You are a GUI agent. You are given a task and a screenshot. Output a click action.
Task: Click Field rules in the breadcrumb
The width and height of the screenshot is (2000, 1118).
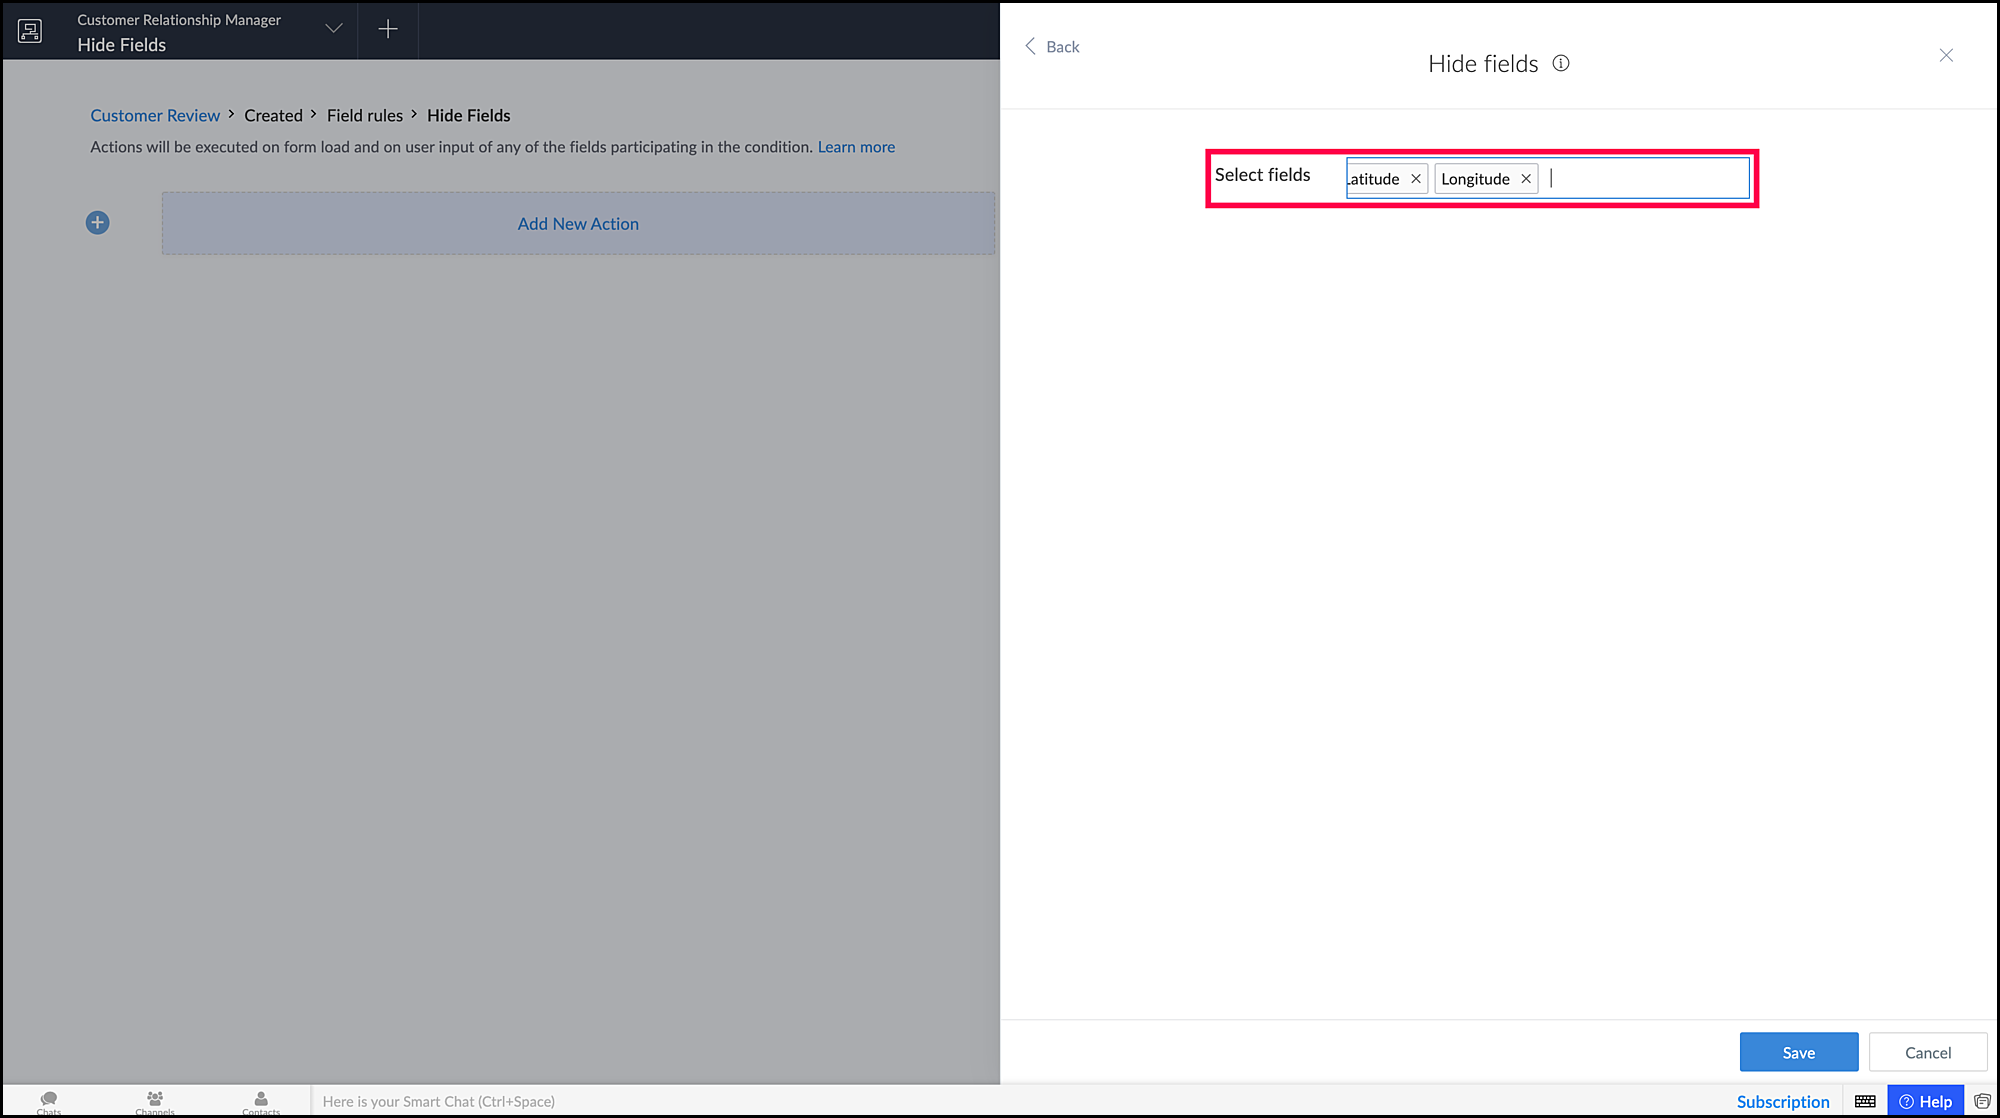364,116
